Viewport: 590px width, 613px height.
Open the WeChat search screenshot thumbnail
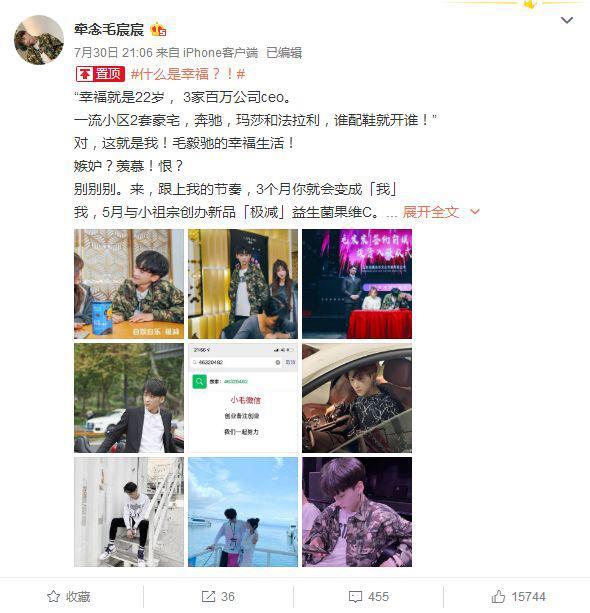(x=243, y=398)
